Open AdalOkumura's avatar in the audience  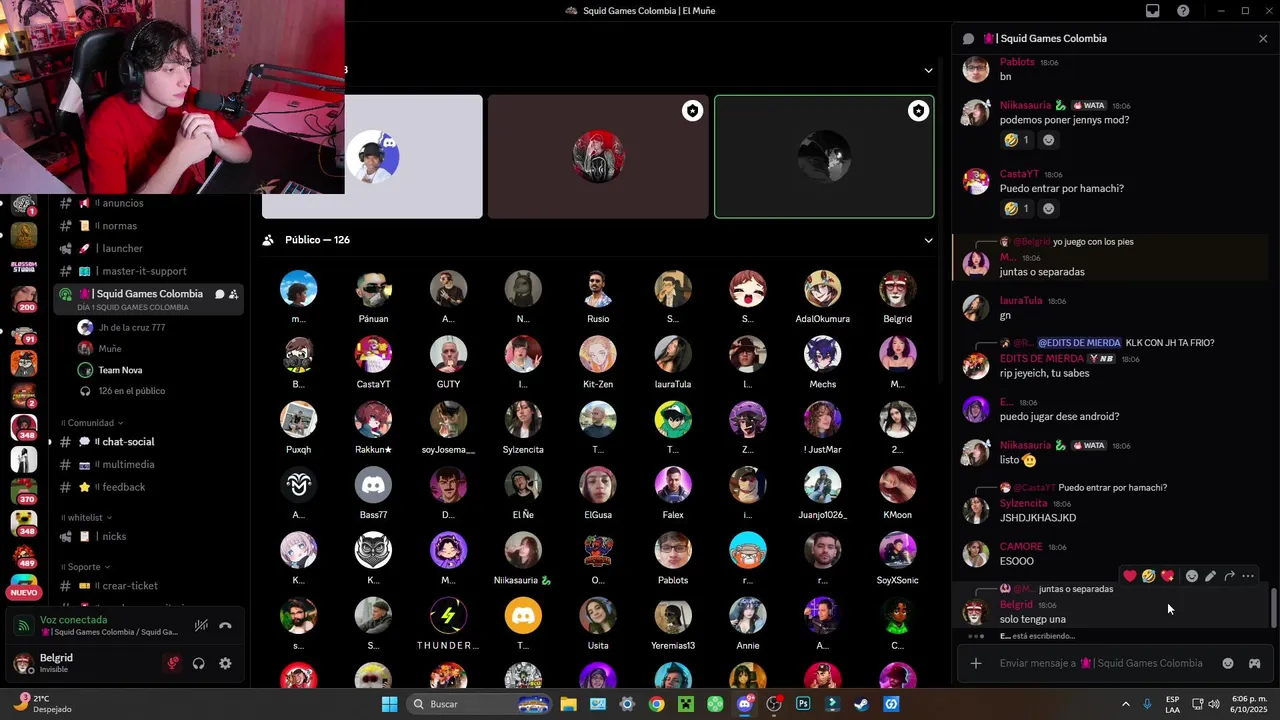tap(823, 289)
